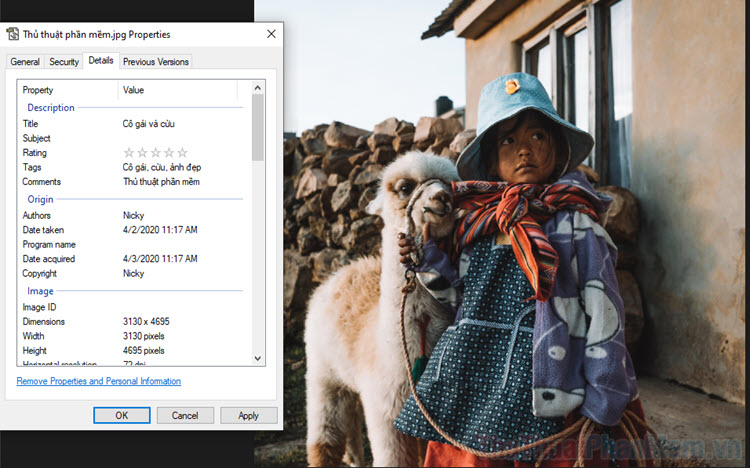This screenshot has height=468, width=750.
Task: Edit the Title value "Cô gái và cừu"
Action: [149, 124]
